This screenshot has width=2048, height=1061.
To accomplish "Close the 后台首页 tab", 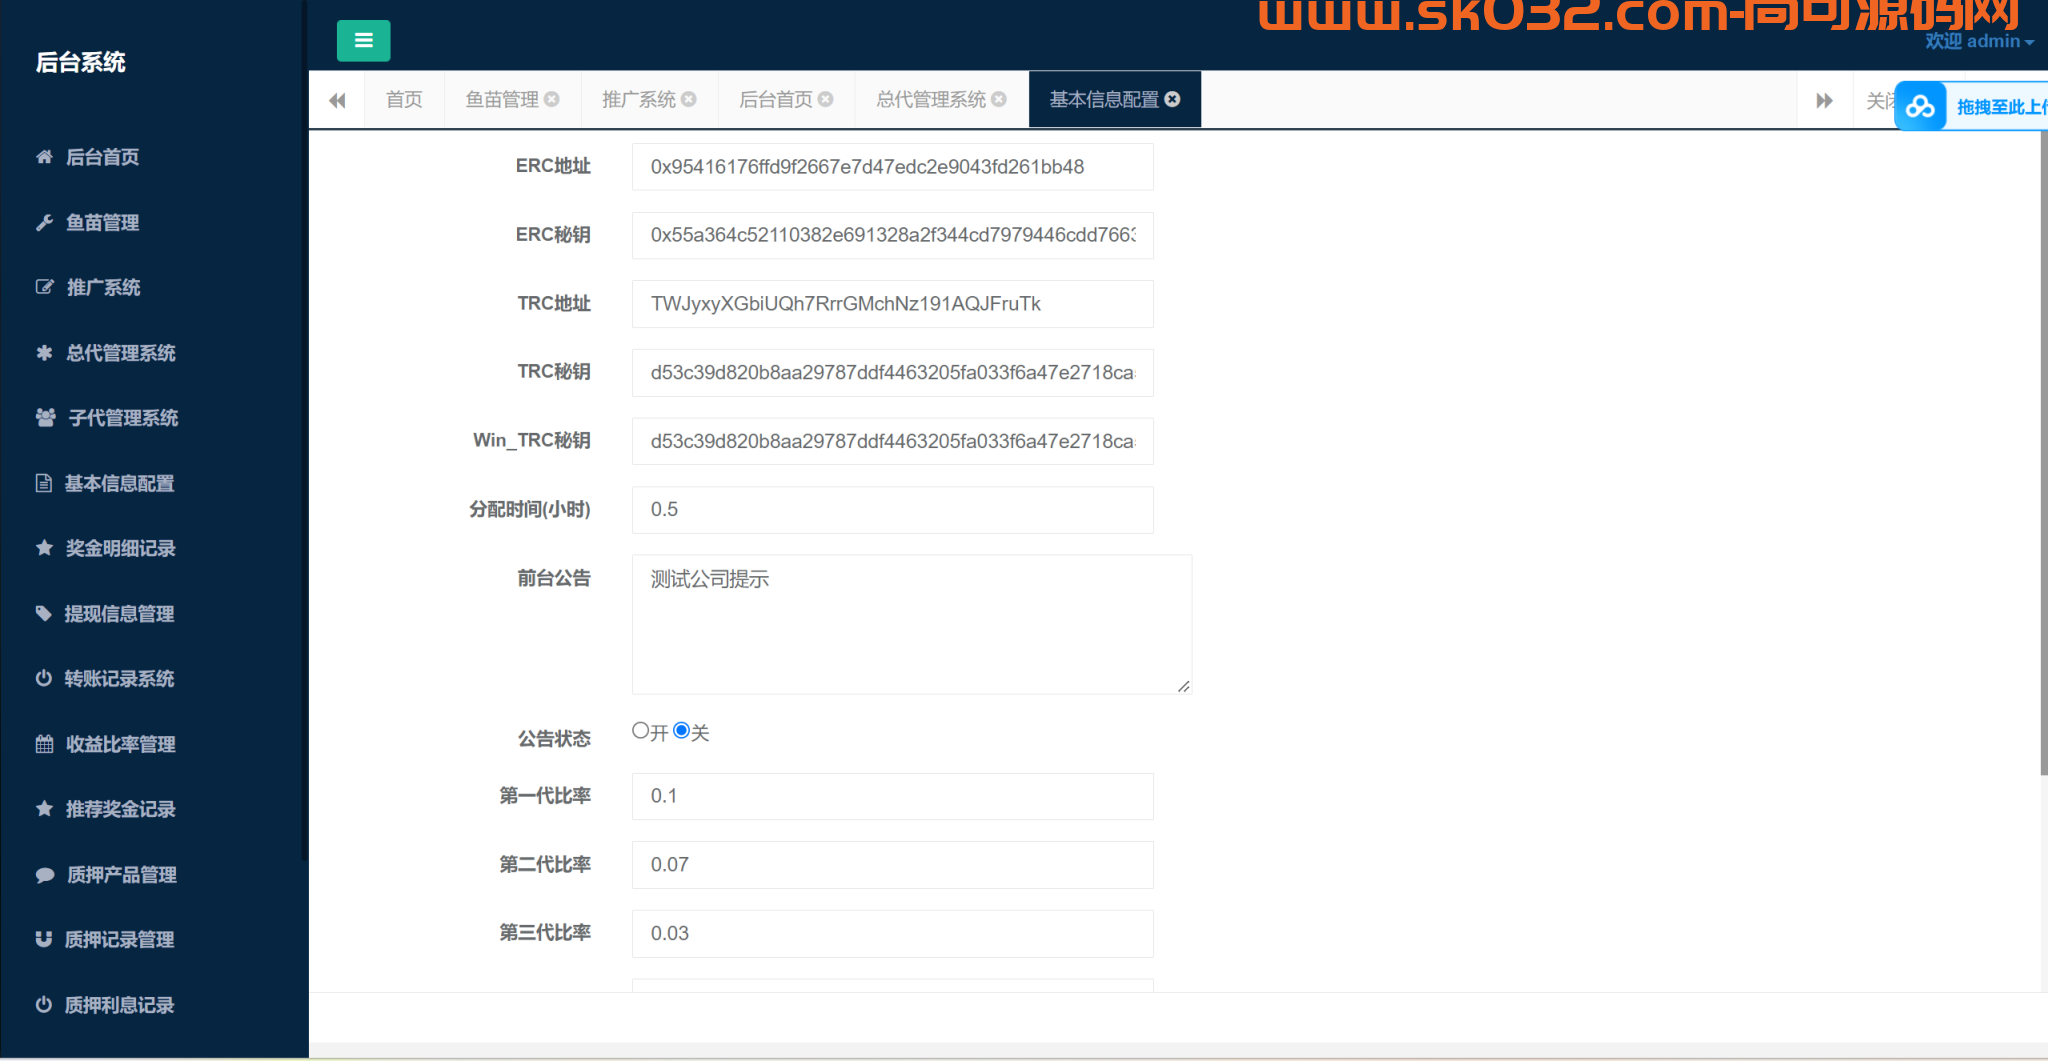I will (x=826, y=99).
